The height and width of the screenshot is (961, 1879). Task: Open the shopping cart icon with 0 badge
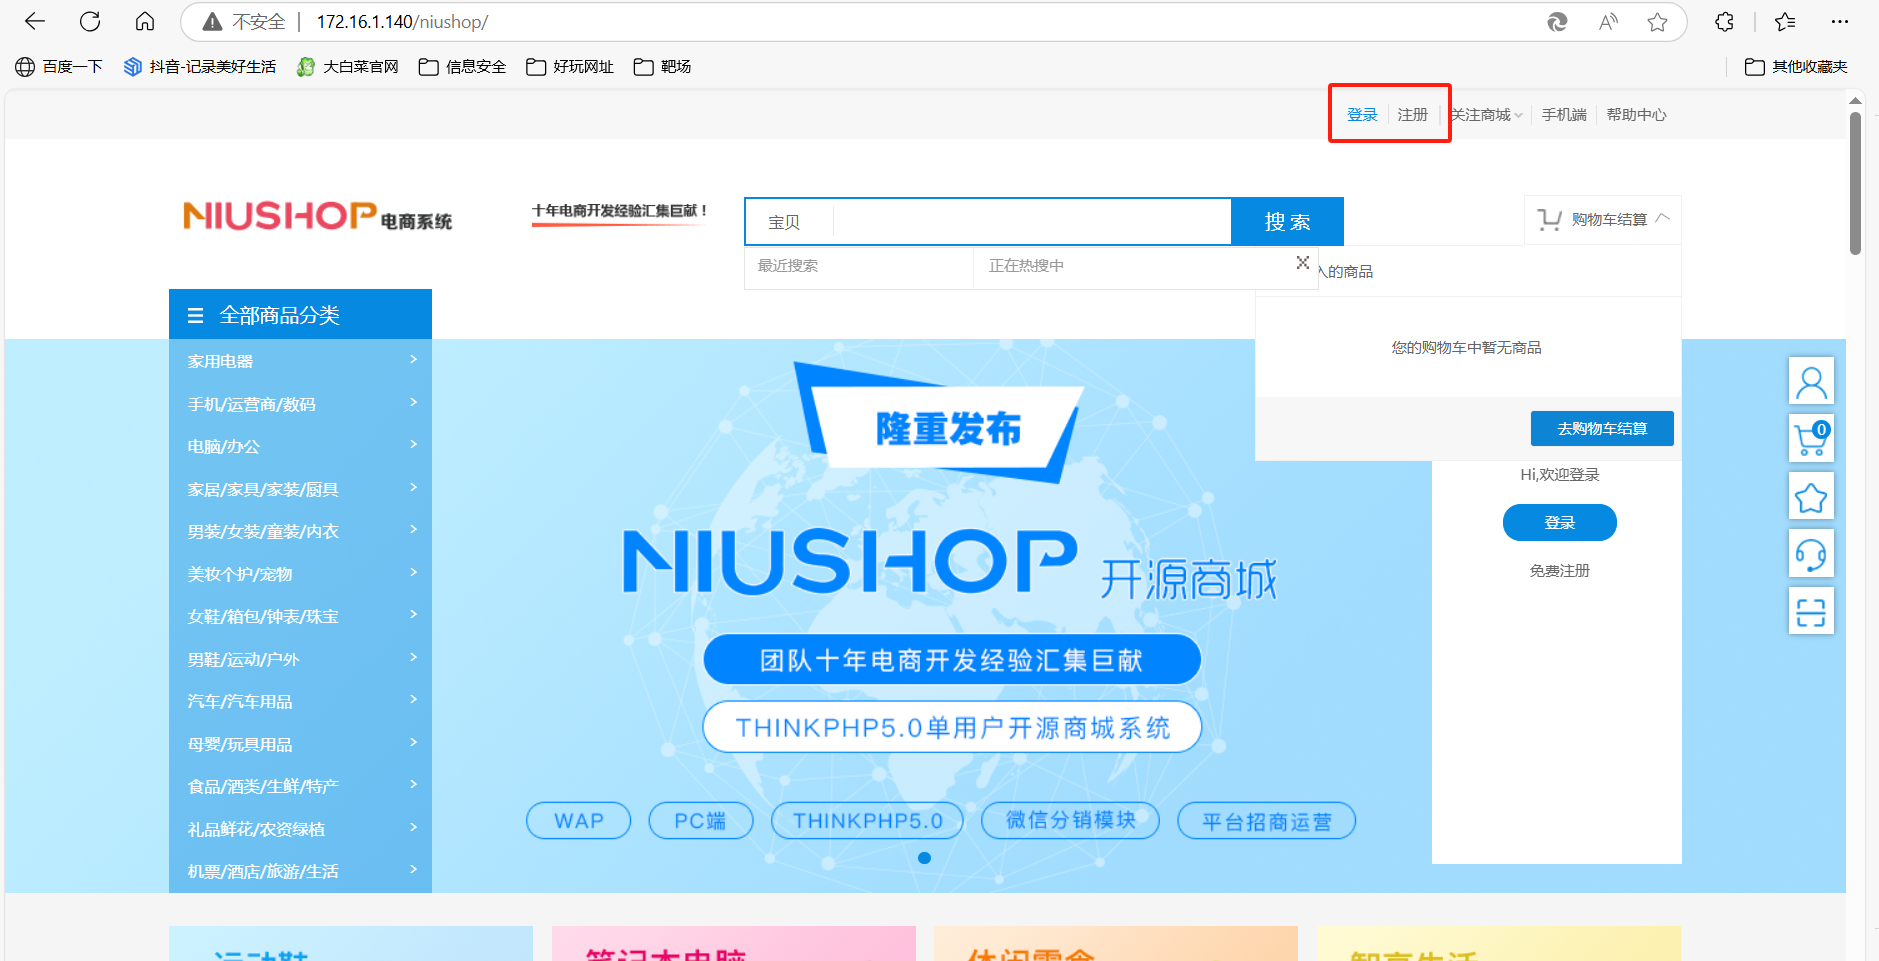pyautogui.click(x=1811, y=438)
